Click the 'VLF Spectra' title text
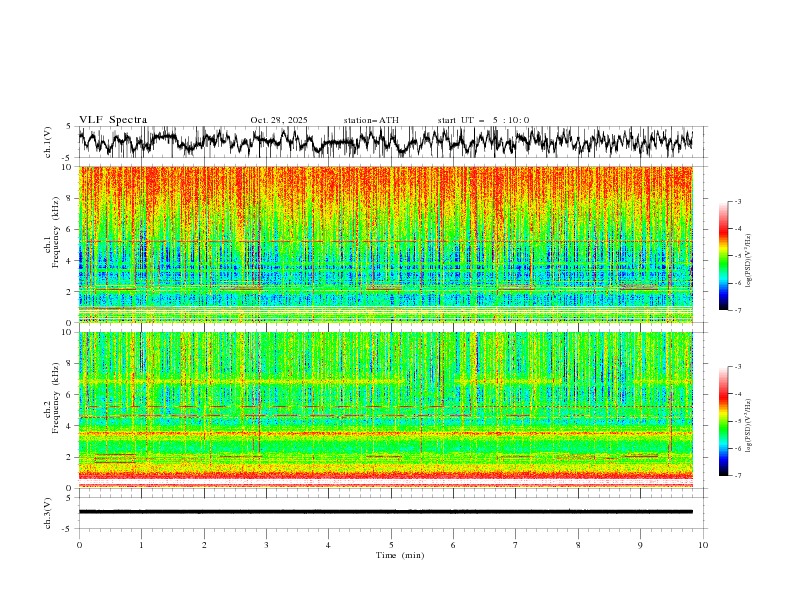Screen dimensions: 792x612 (x=113, y=120)
